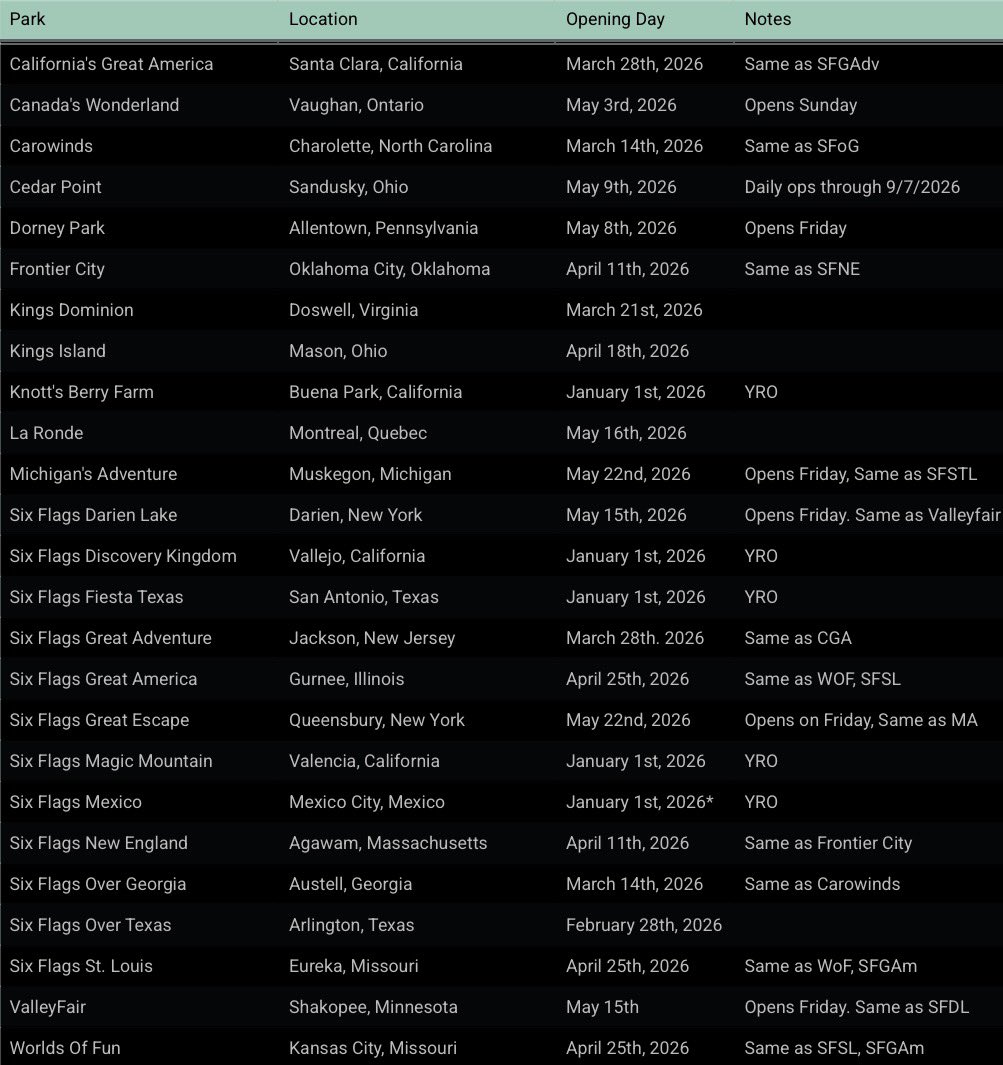
Task: Select the Six Flags Great Escape cell
Action: [x=99, y=720]
